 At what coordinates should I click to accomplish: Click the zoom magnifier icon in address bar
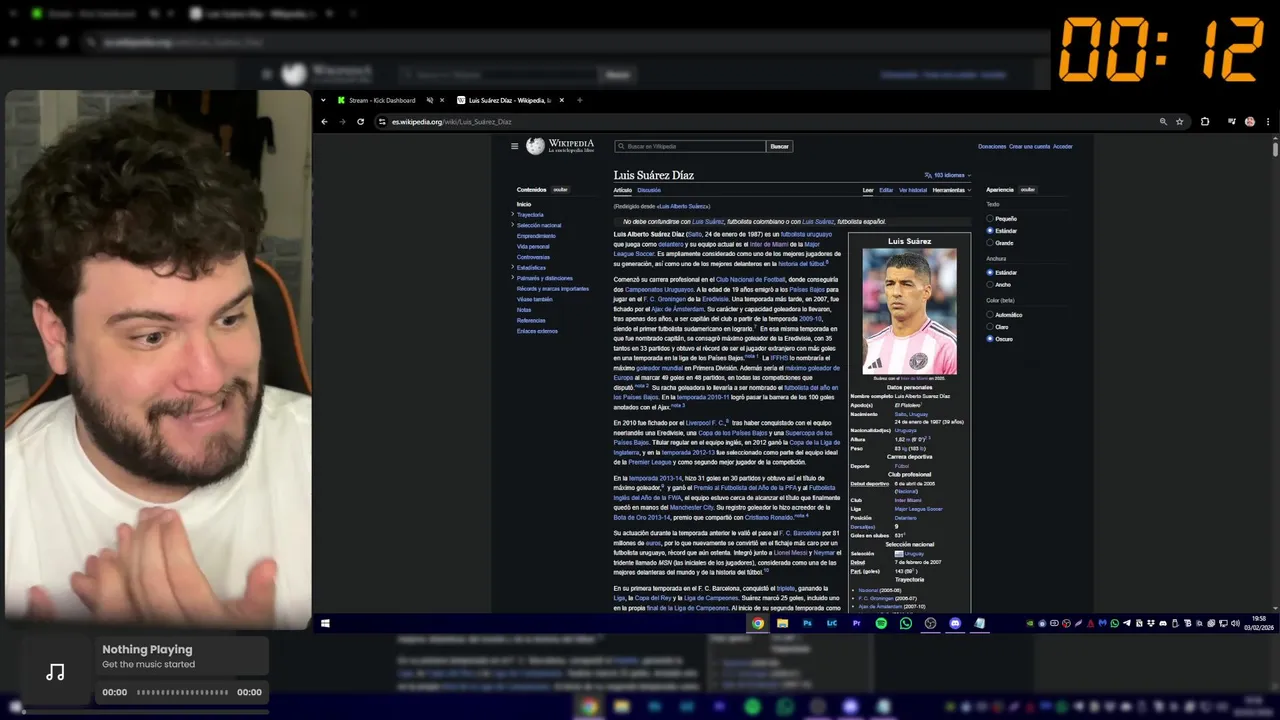pyautogui.click(x=1163, y=122)
